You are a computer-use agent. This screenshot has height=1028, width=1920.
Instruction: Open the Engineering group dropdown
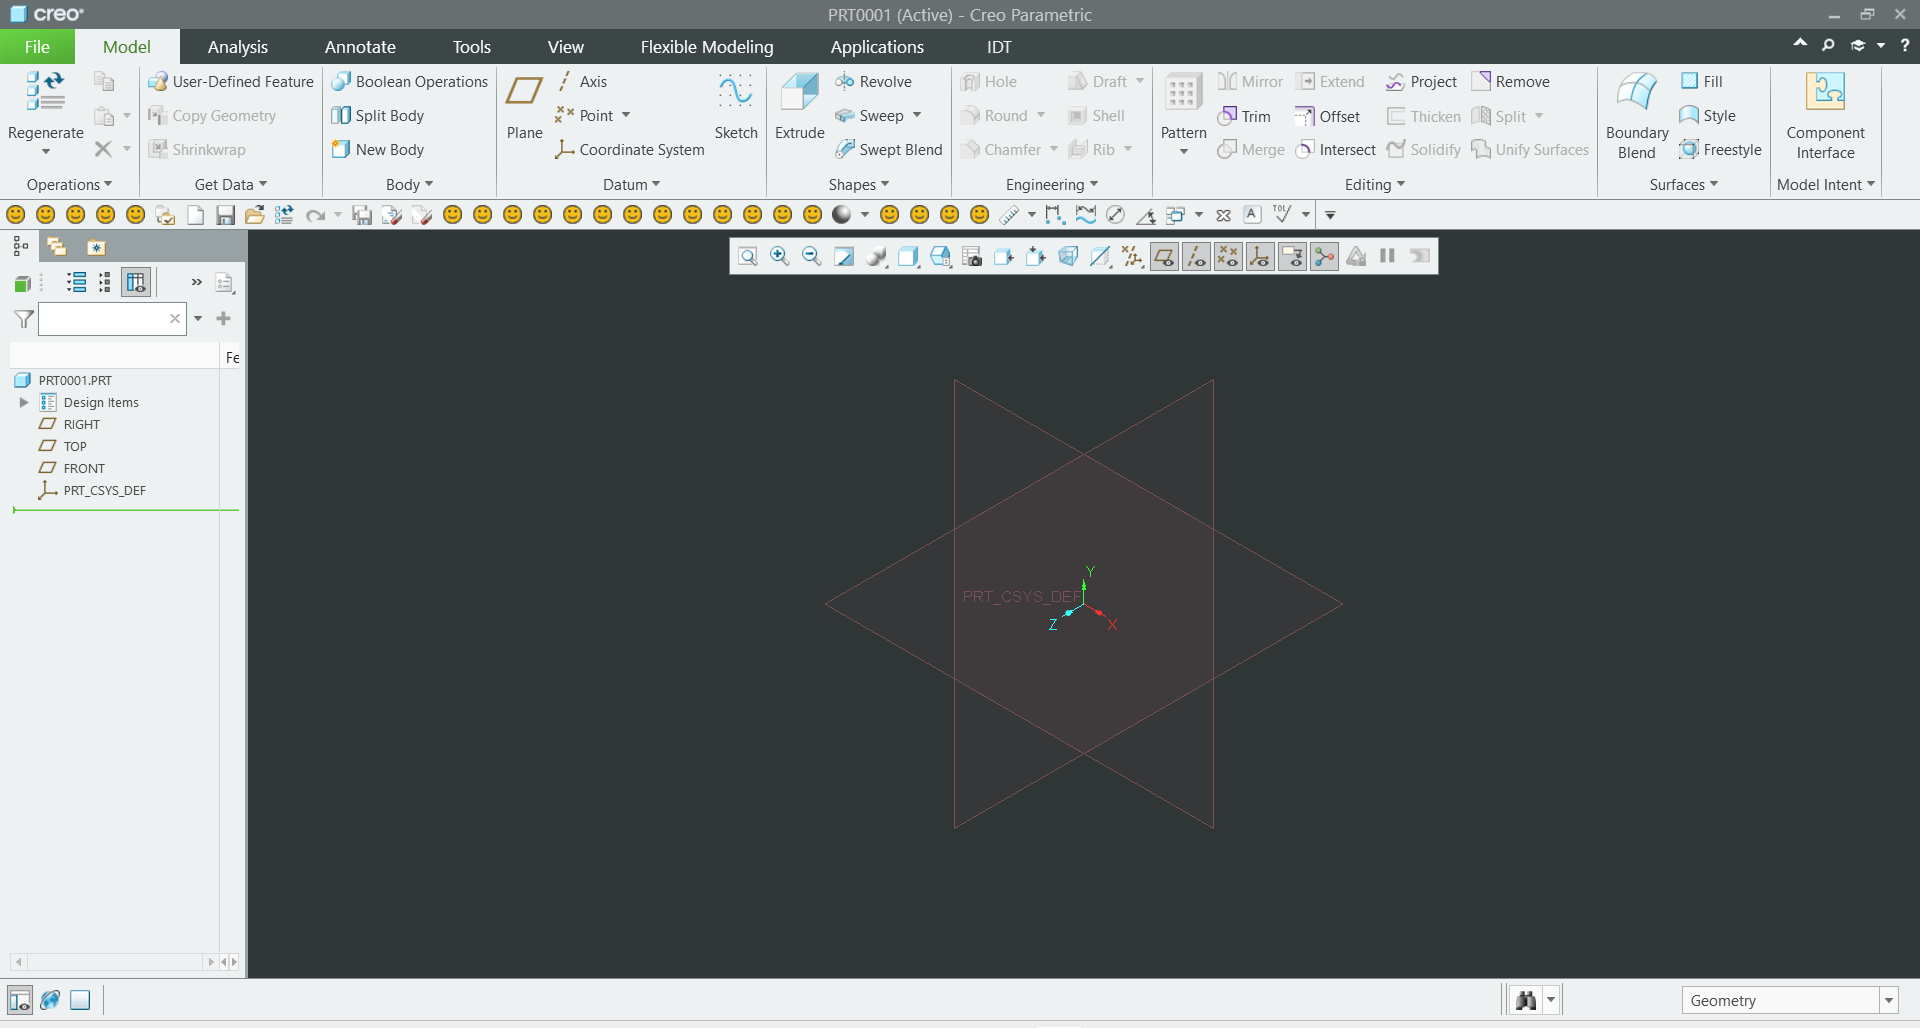[1051, 185]
